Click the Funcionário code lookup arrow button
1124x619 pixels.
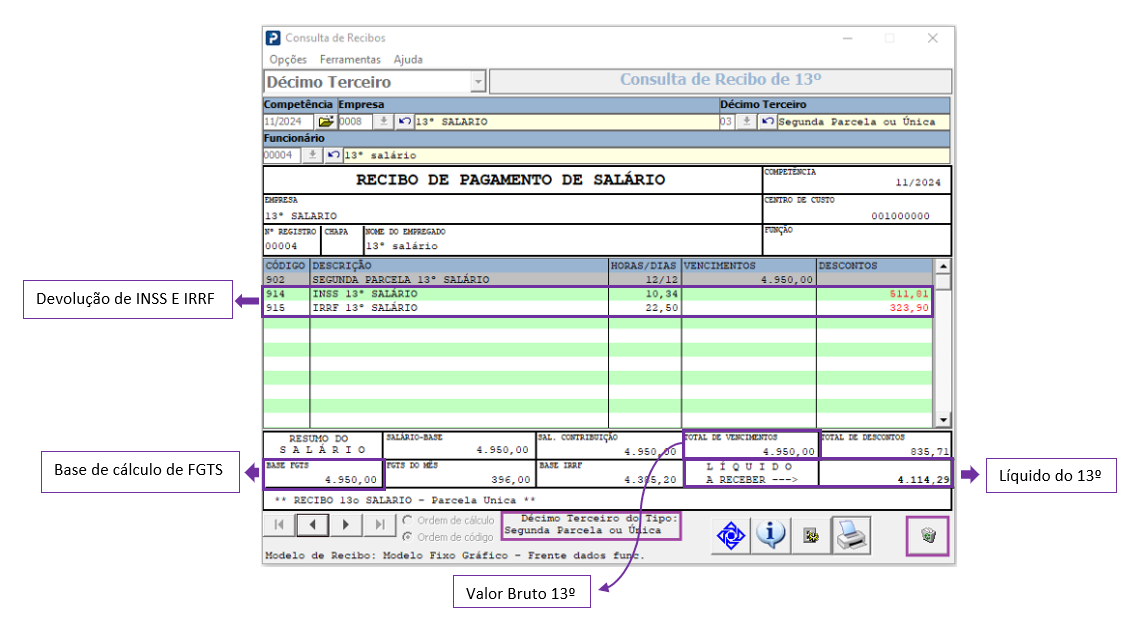click(x=311, y=155)
